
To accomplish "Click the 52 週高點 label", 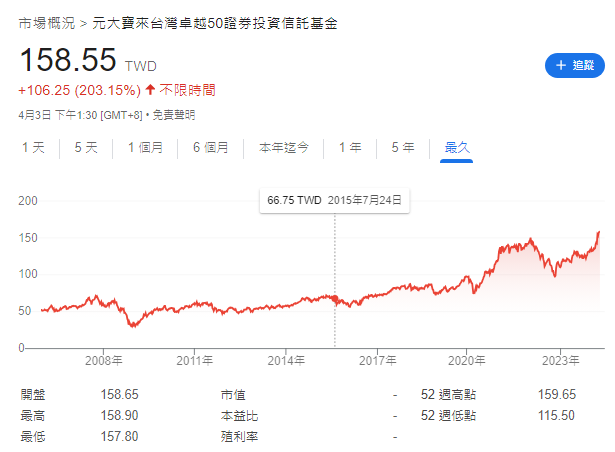I will coord(448,395).
